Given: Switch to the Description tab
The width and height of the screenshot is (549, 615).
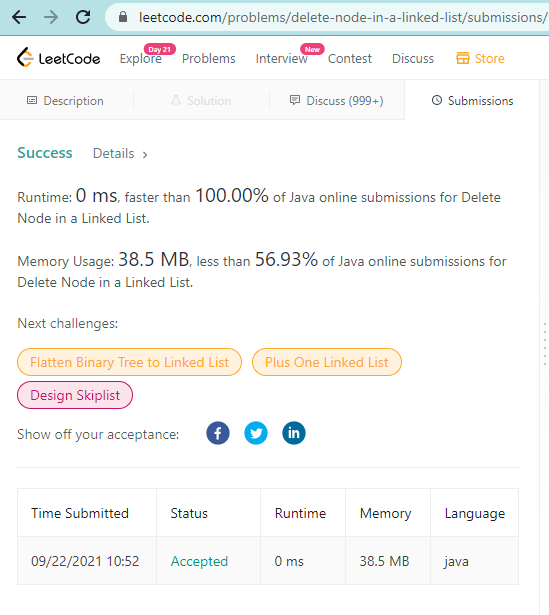Looking at the screenshot, I should pyautogui.click(x=65, y=101).
